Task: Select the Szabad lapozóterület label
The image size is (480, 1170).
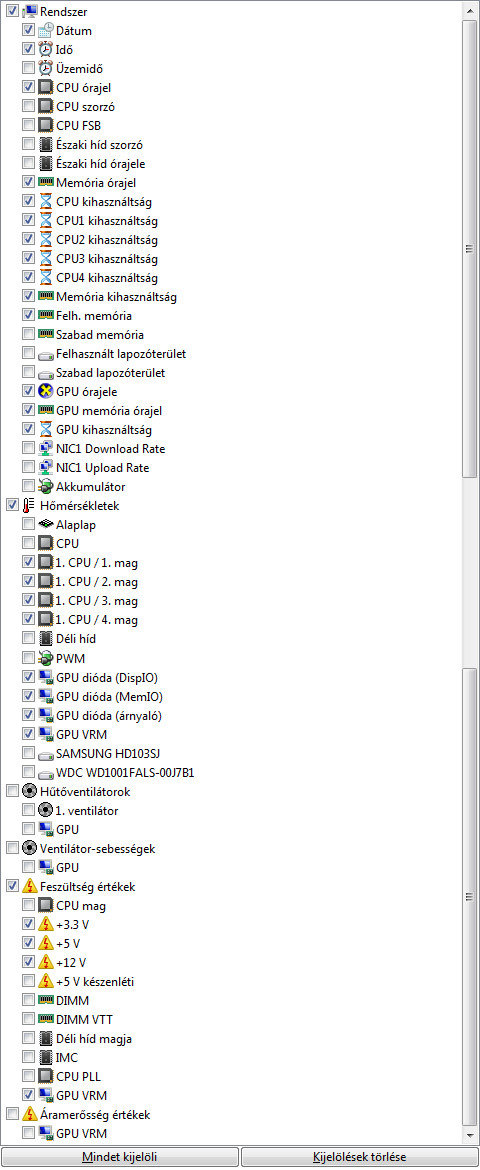Action: click(110, 372)
